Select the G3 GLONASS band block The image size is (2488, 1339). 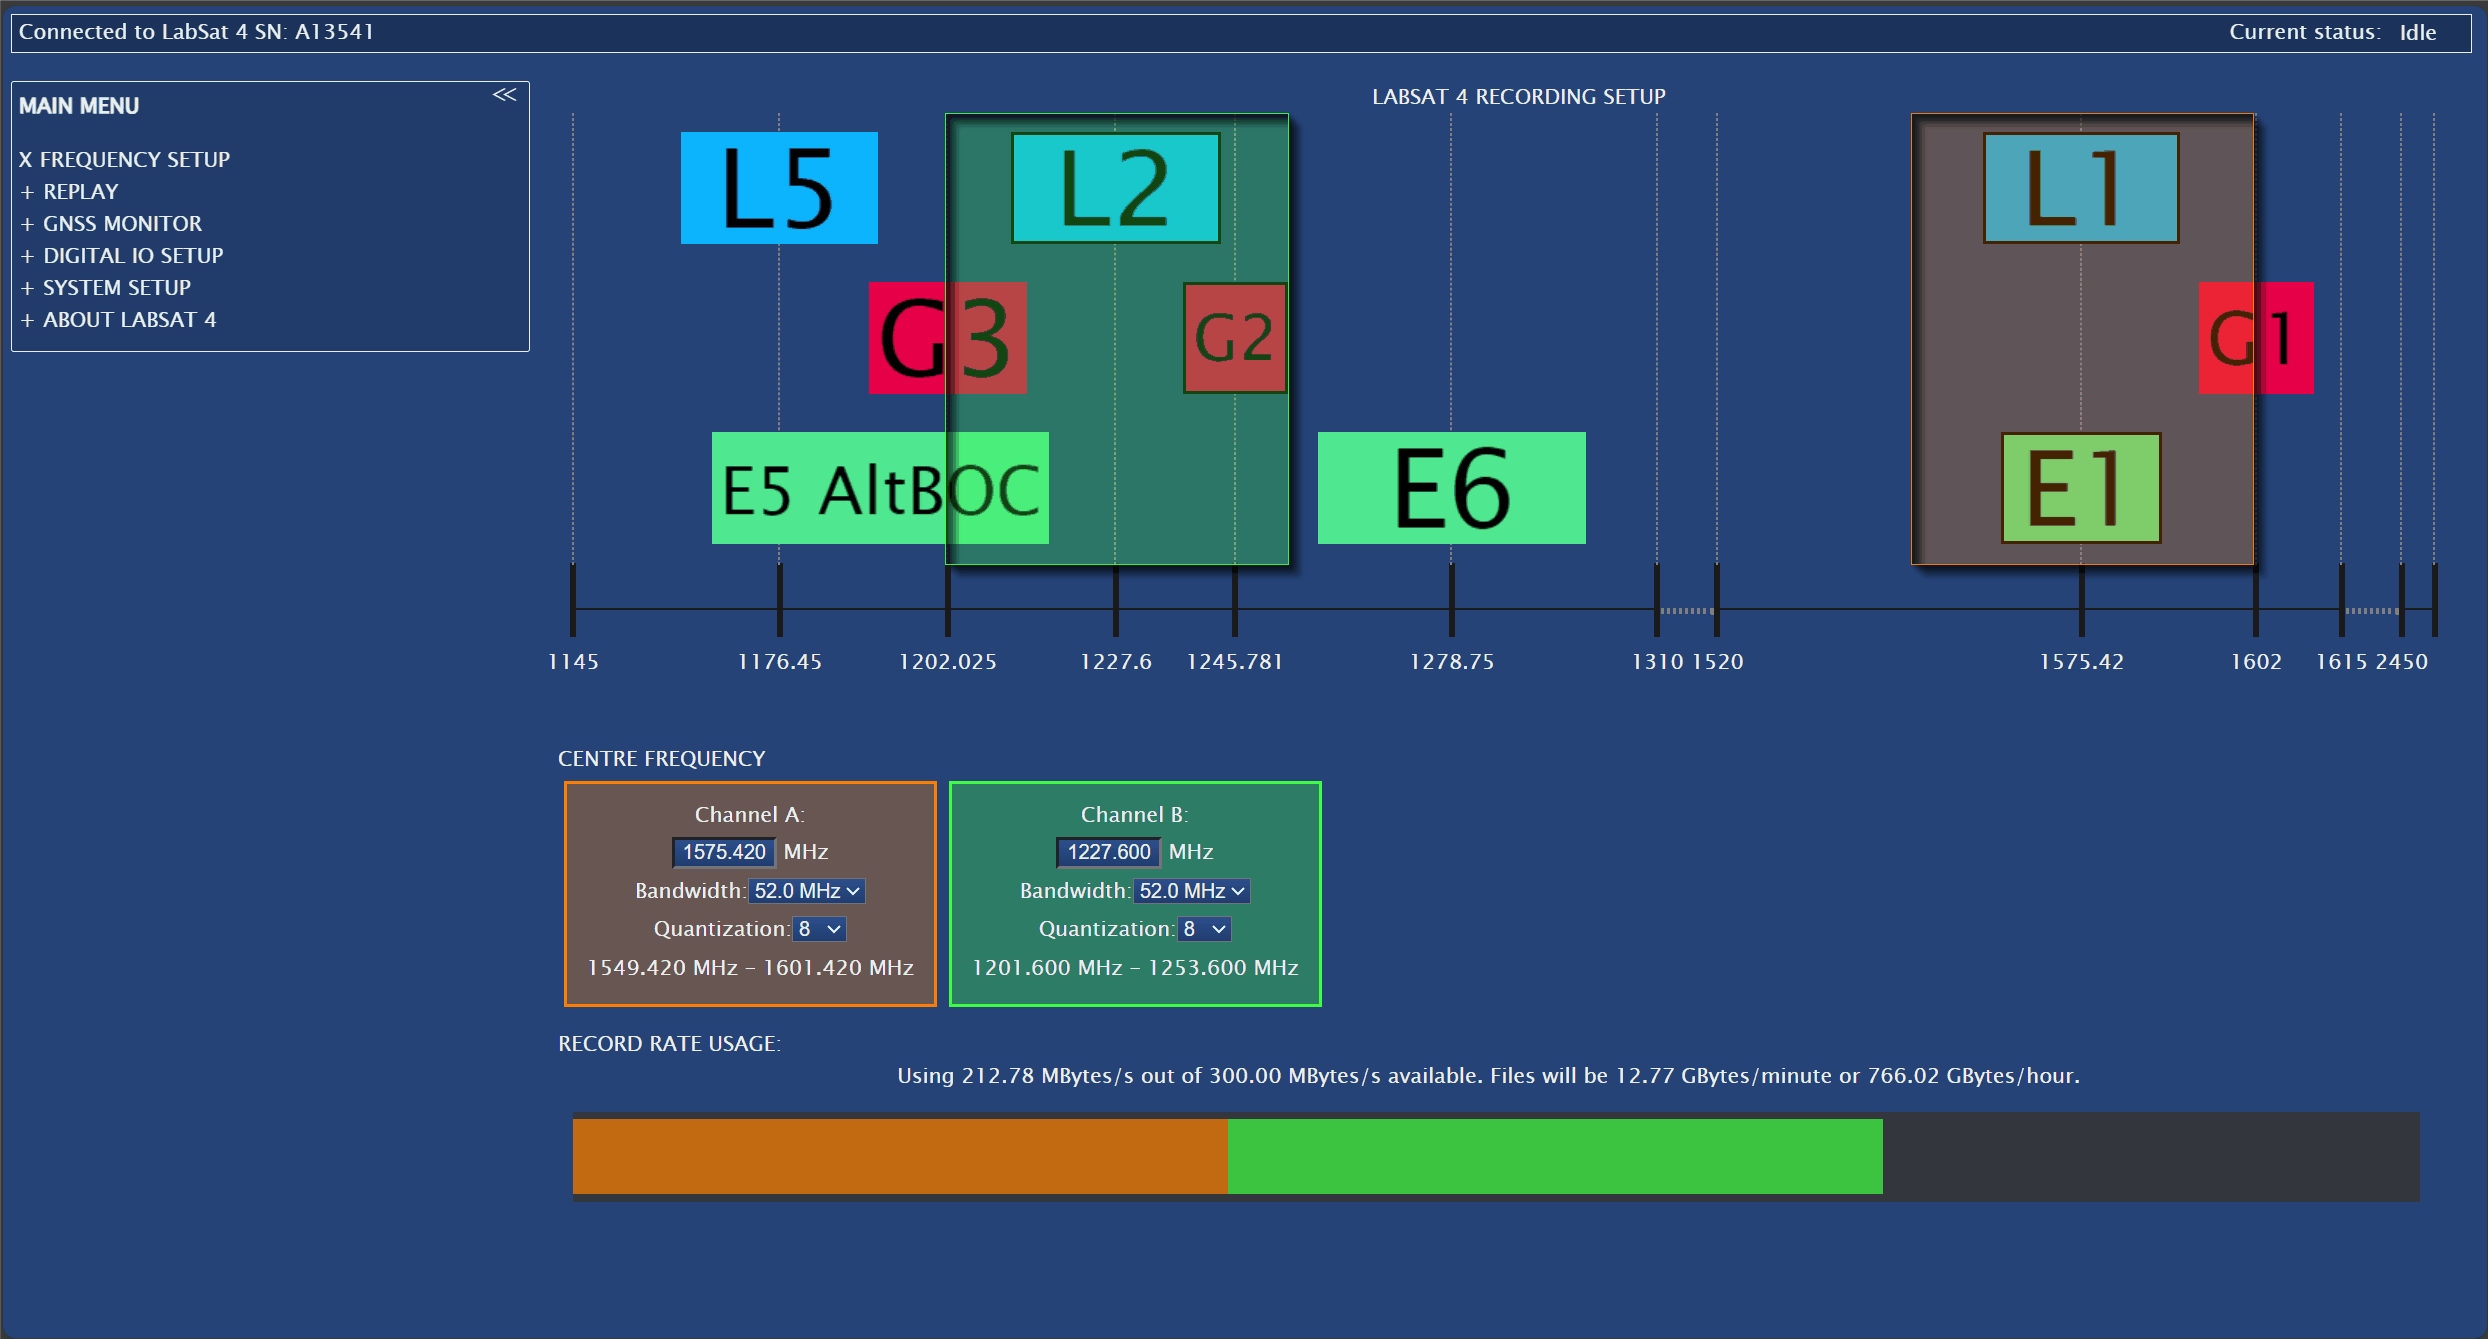point(948,338)
